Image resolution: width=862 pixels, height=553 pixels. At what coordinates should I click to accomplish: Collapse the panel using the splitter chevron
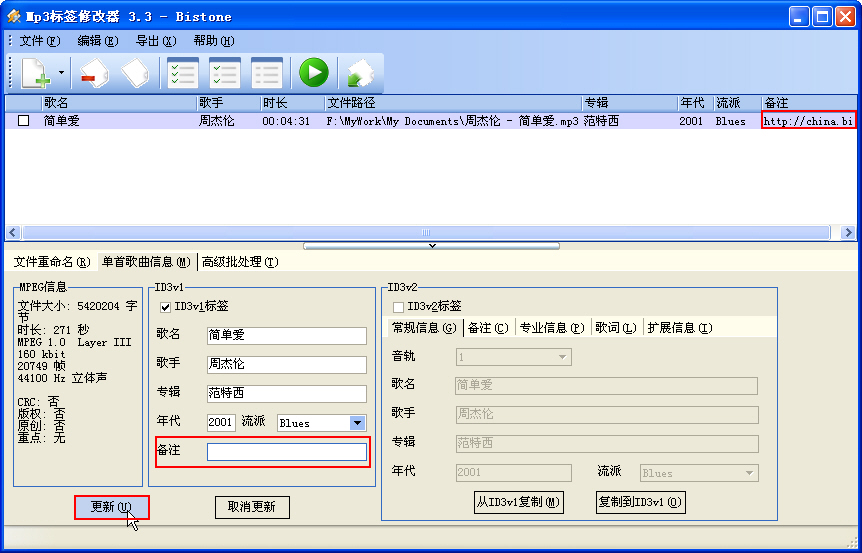[431, 245]
